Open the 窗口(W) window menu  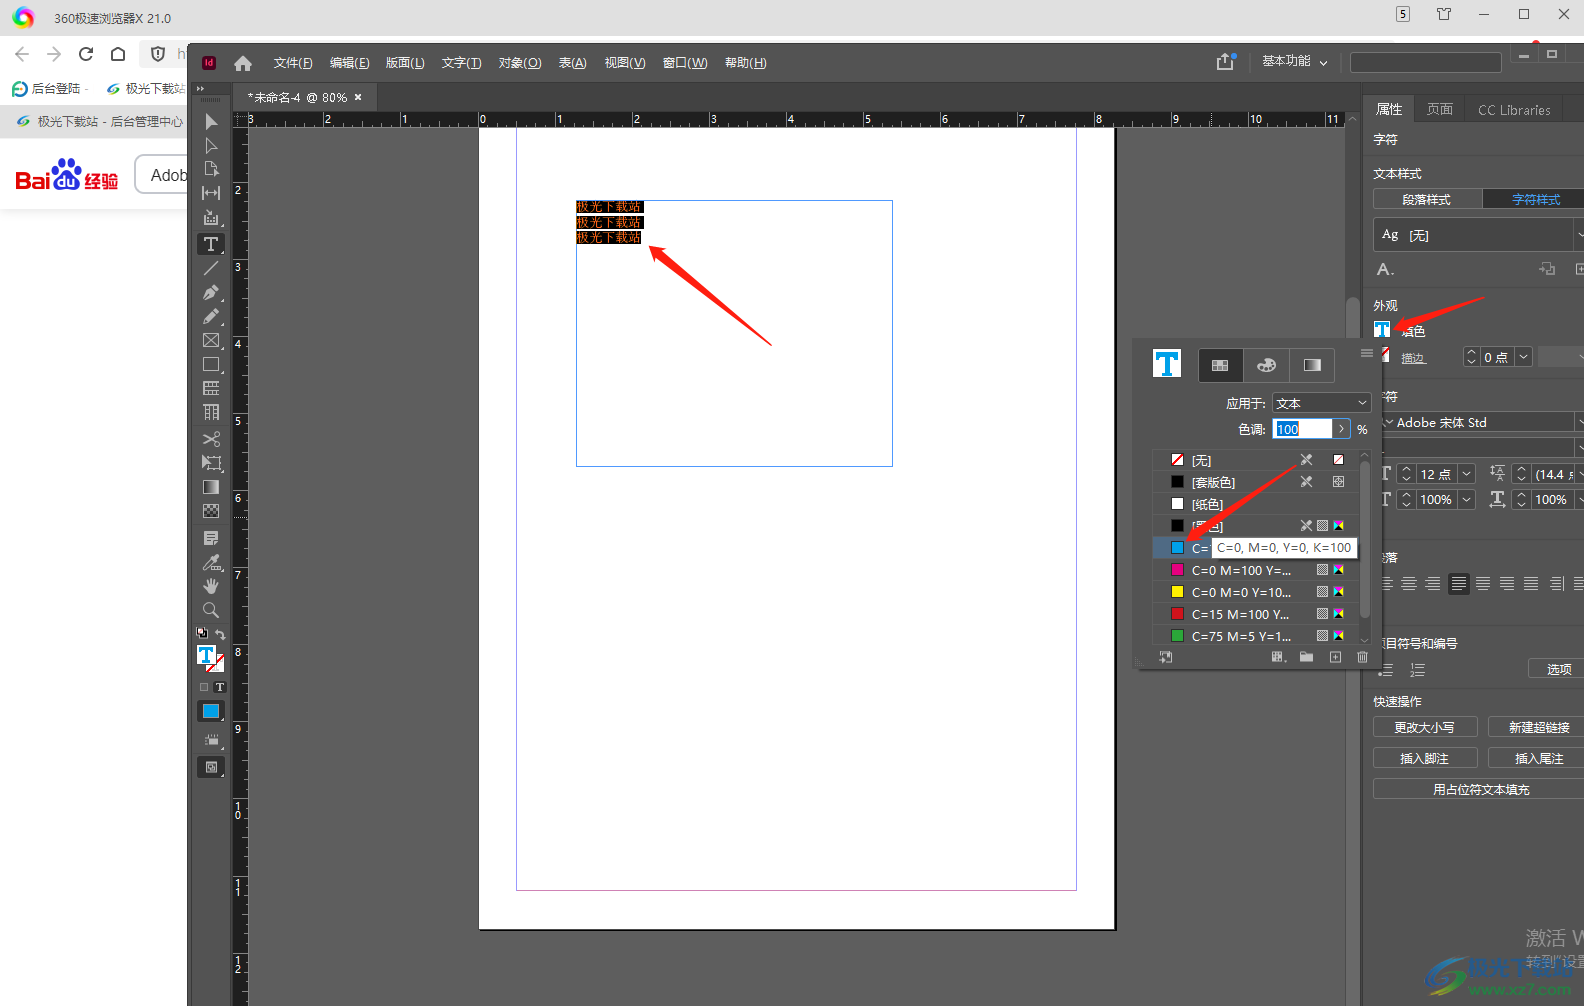click(685, 63)
